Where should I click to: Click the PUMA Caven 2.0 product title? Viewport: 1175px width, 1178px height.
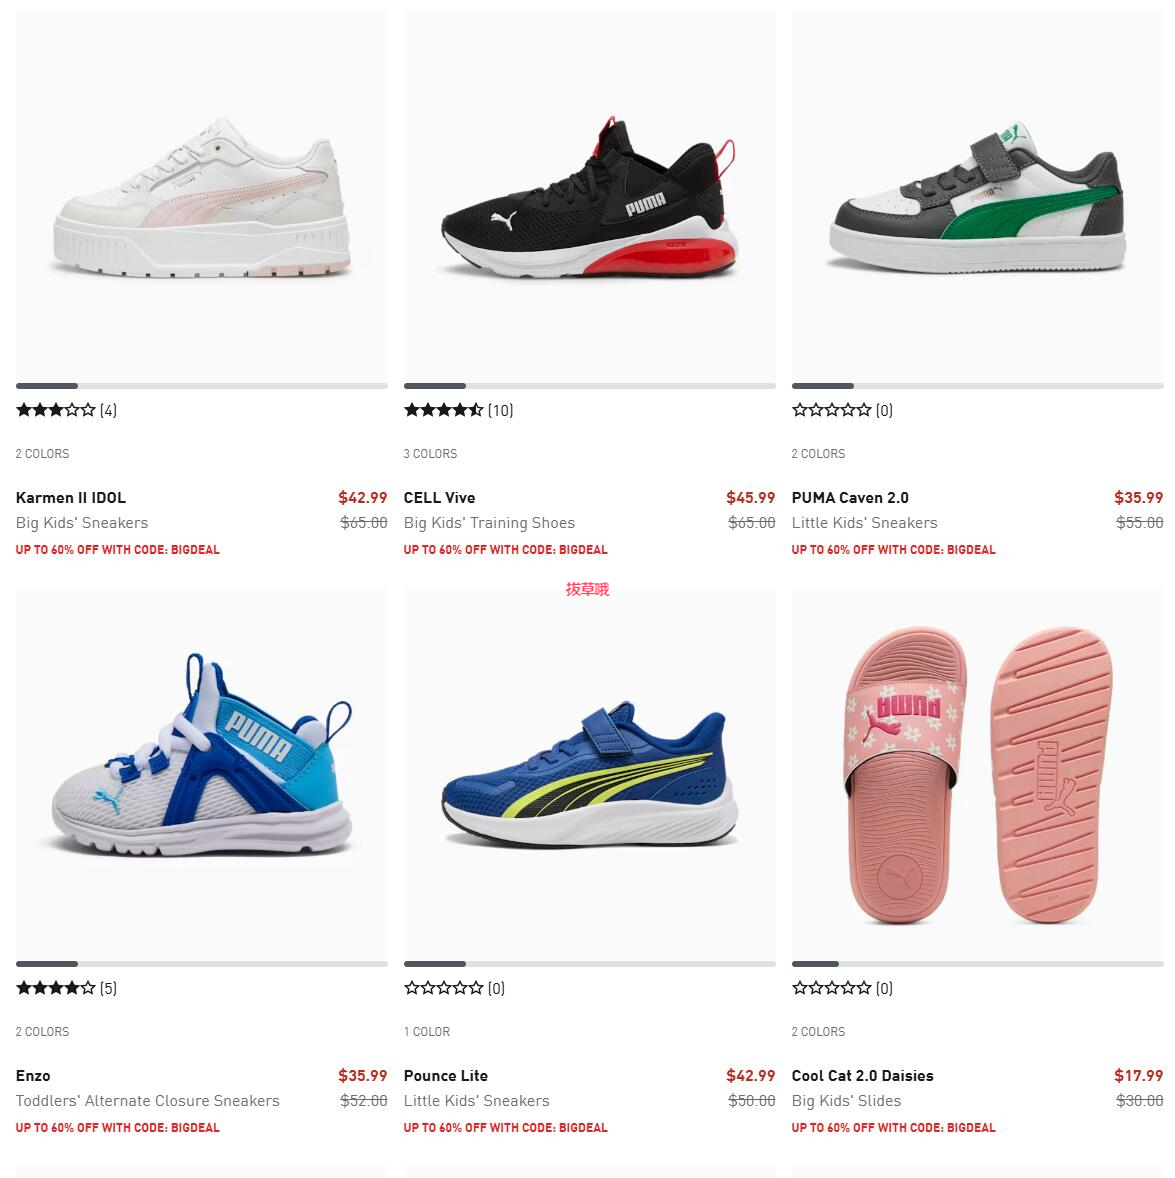pos(850,497)
